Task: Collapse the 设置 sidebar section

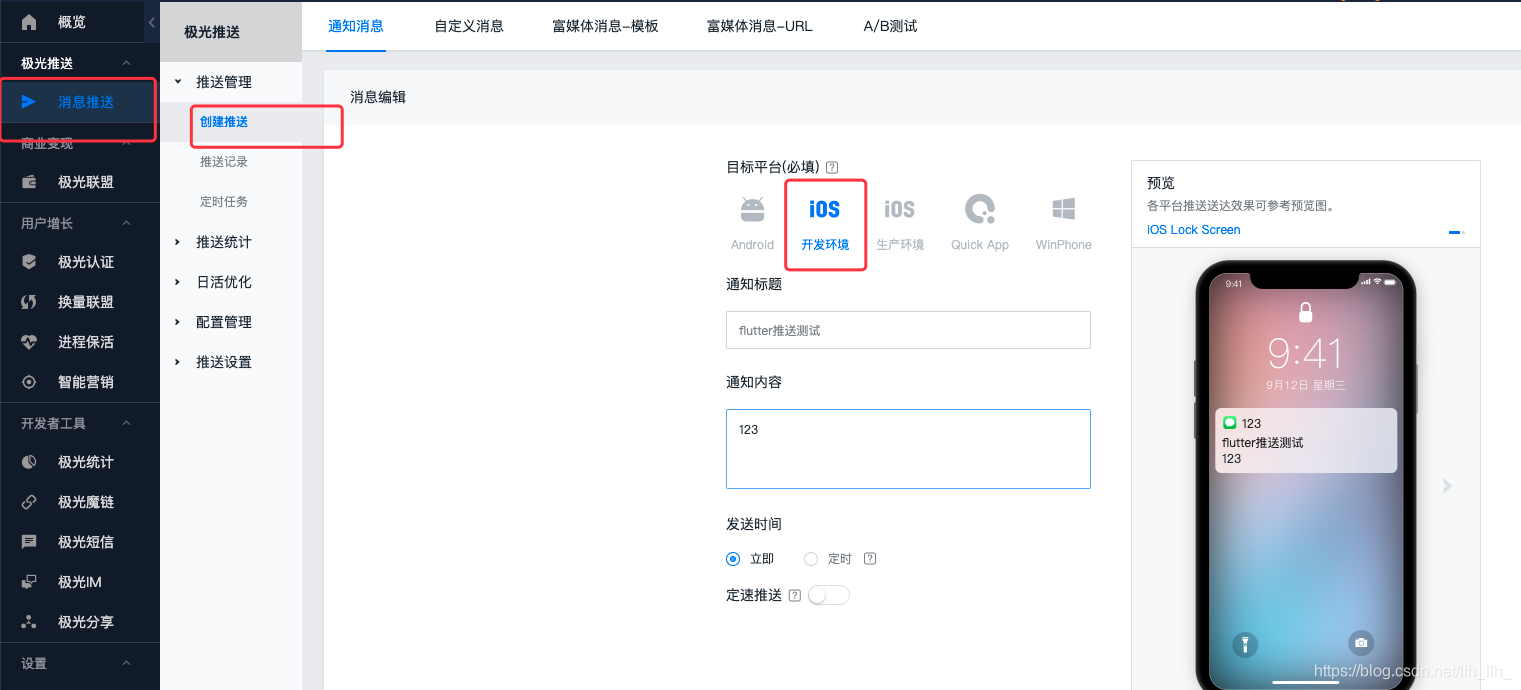Action: tap(126, 663)
